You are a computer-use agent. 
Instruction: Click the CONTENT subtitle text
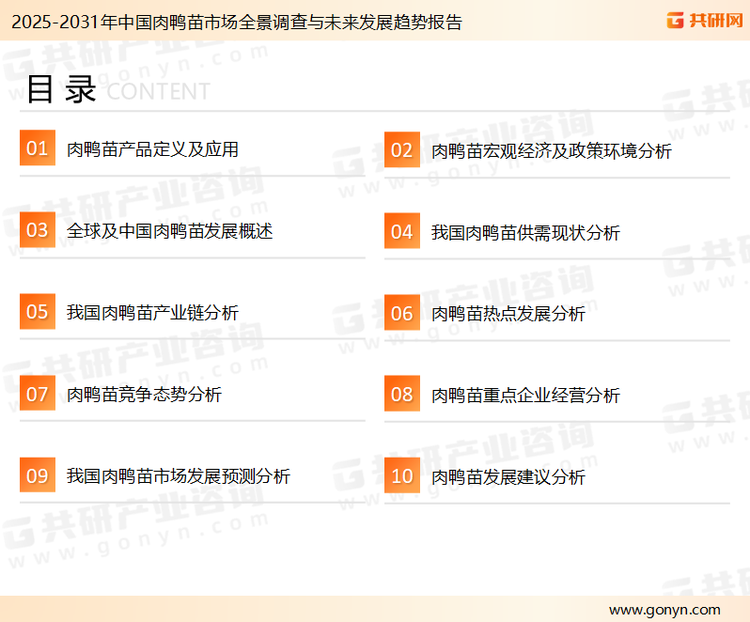158,91
